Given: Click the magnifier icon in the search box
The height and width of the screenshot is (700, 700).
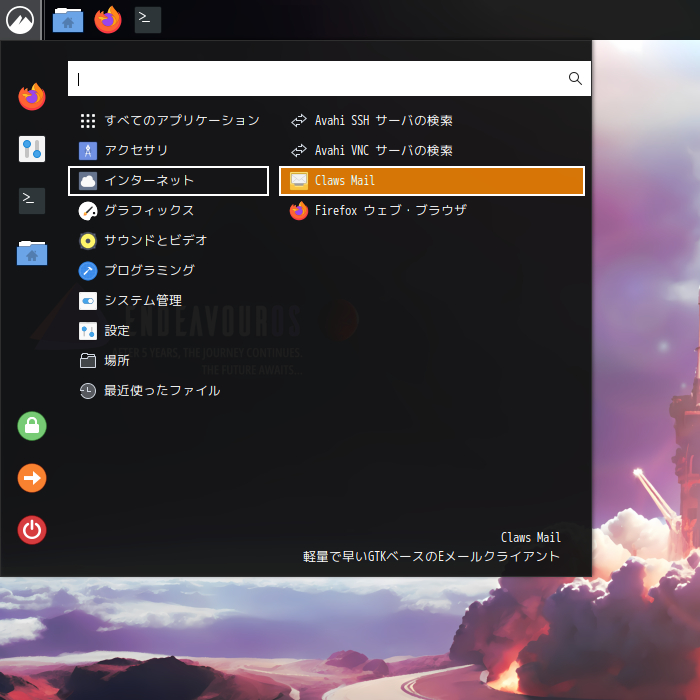Looking at the screenshot, I should coord(575,79).
